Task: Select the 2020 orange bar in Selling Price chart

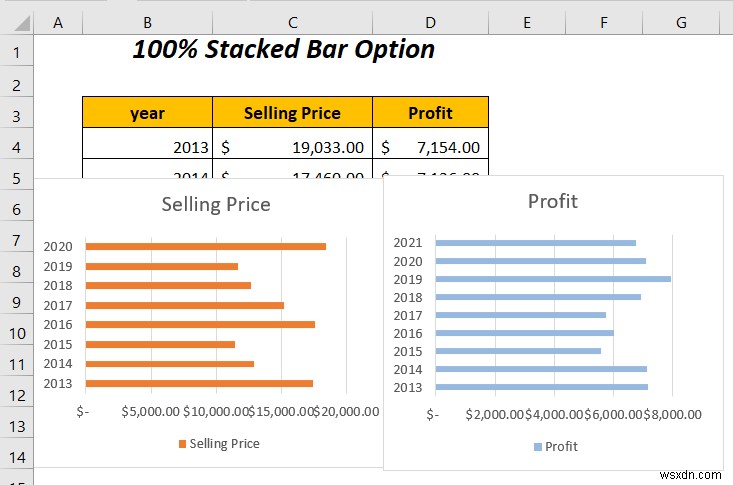Action: click(206, 246)
